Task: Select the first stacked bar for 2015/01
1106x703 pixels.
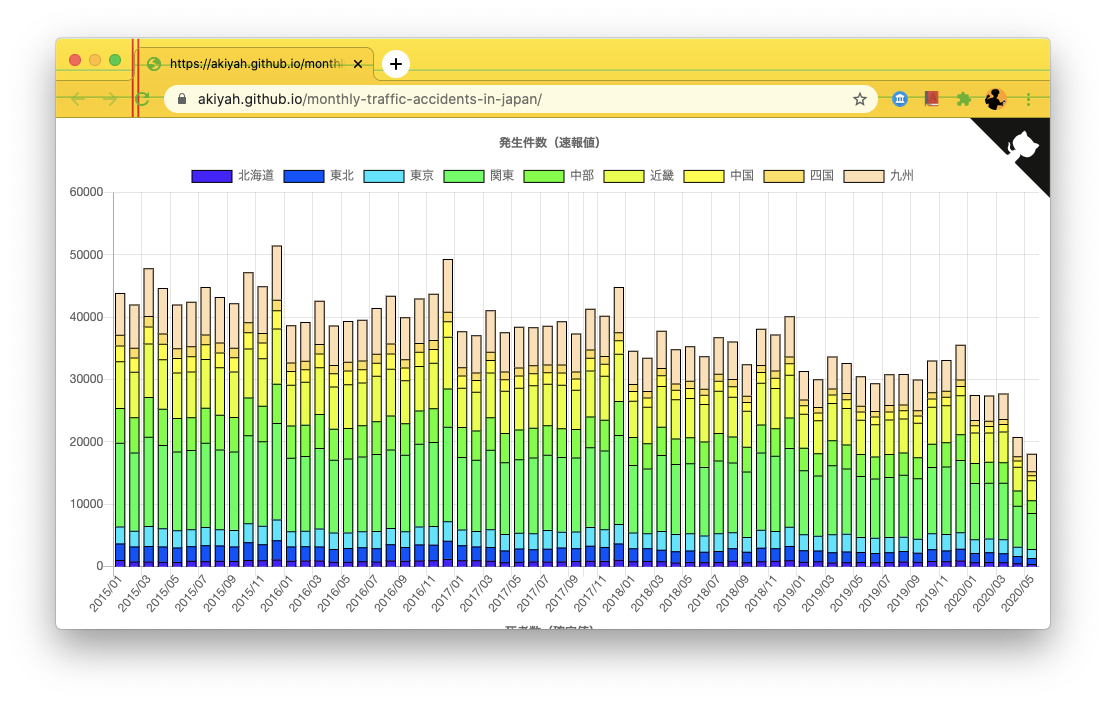Action: click(120, 429)
